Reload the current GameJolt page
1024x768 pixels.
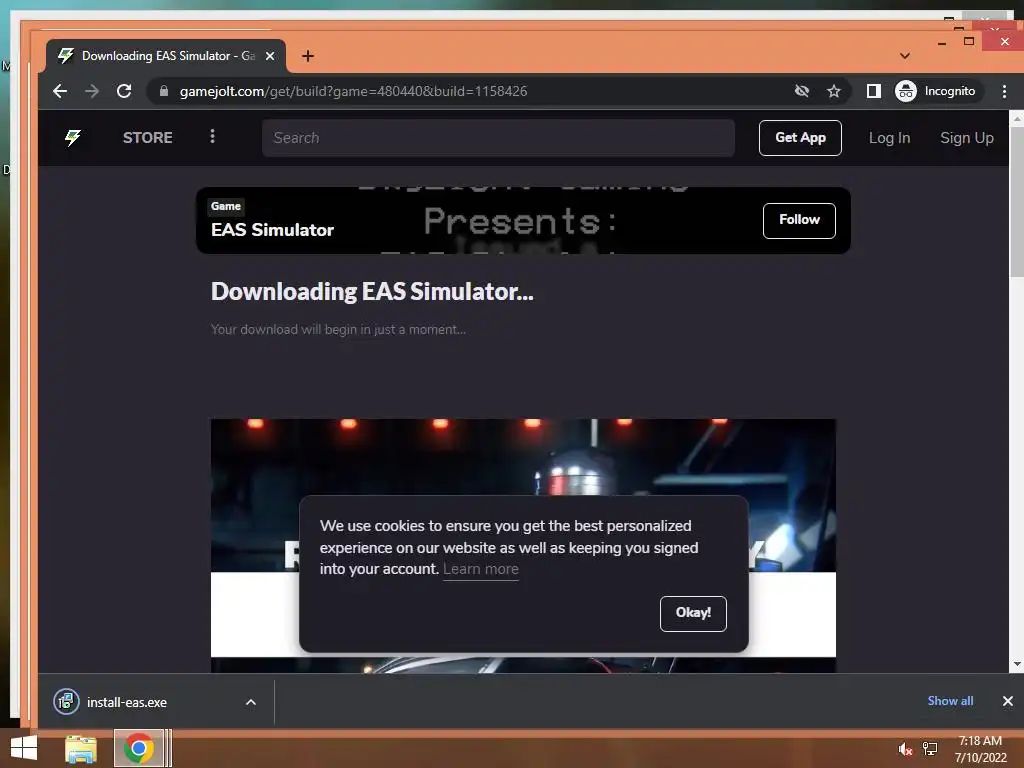[x=124, y=91]
